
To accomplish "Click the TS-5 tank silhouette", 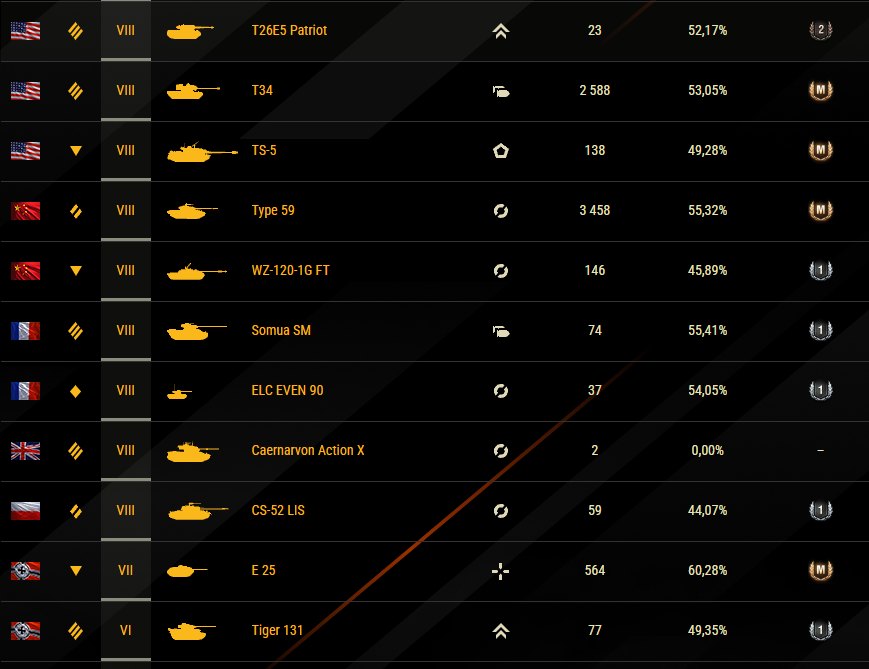I will click(202, 152).
